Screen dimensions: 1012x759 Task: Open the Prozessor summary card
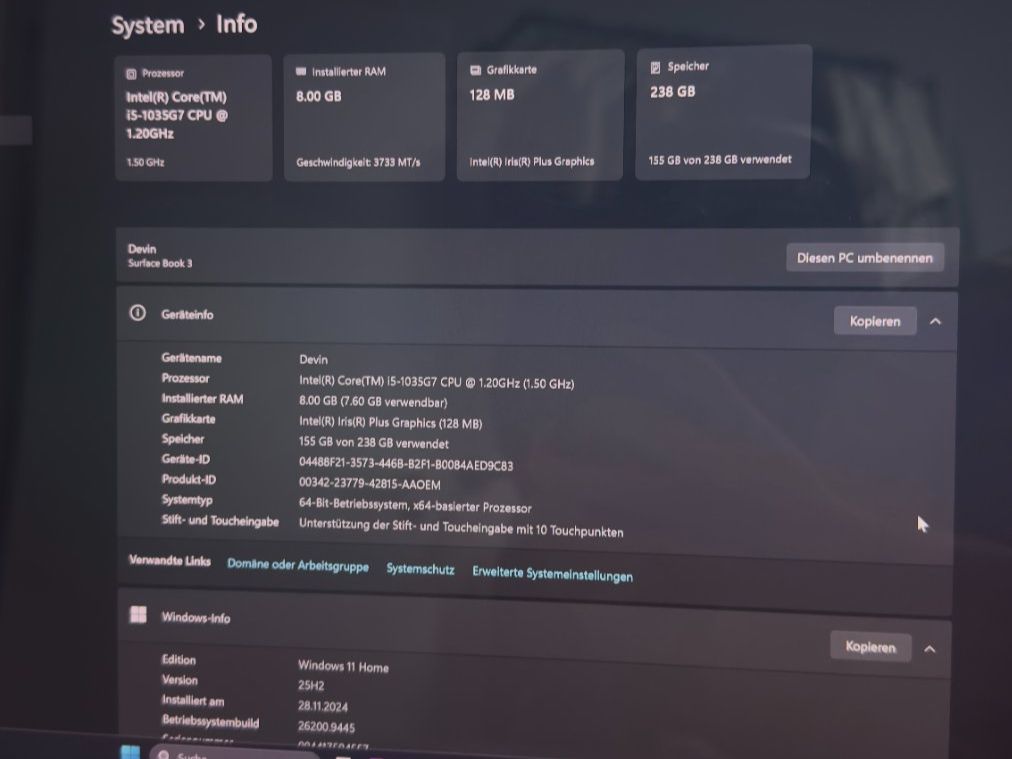click(194, 117)
